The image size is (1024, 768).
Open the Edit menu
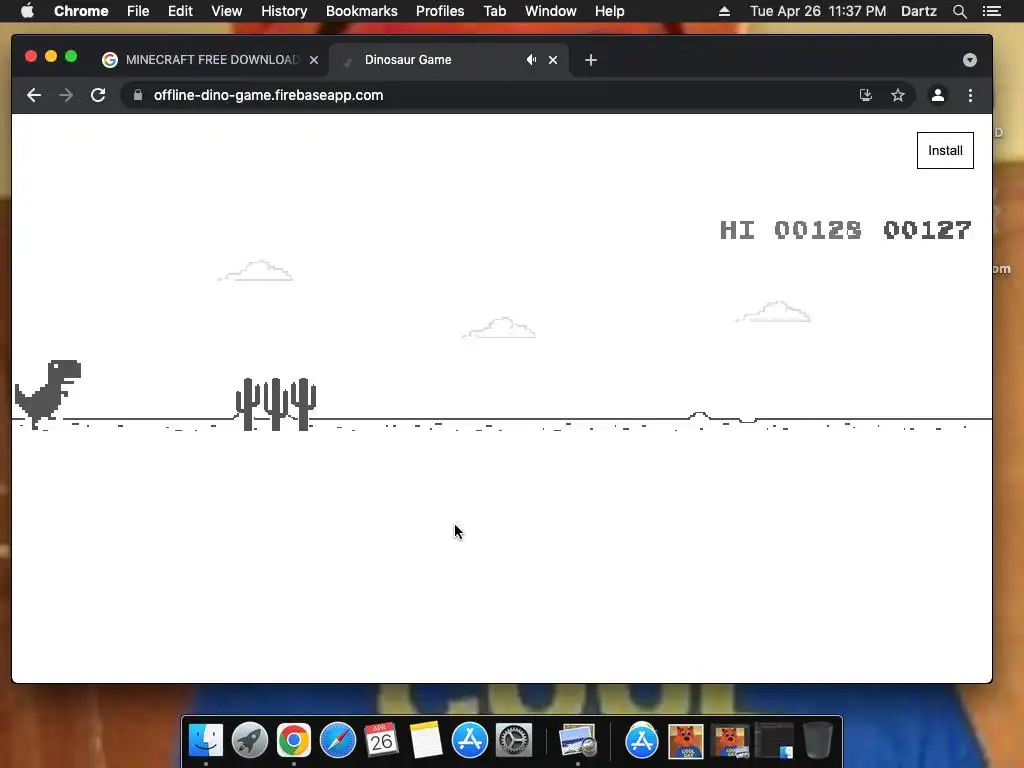point(180,11)
